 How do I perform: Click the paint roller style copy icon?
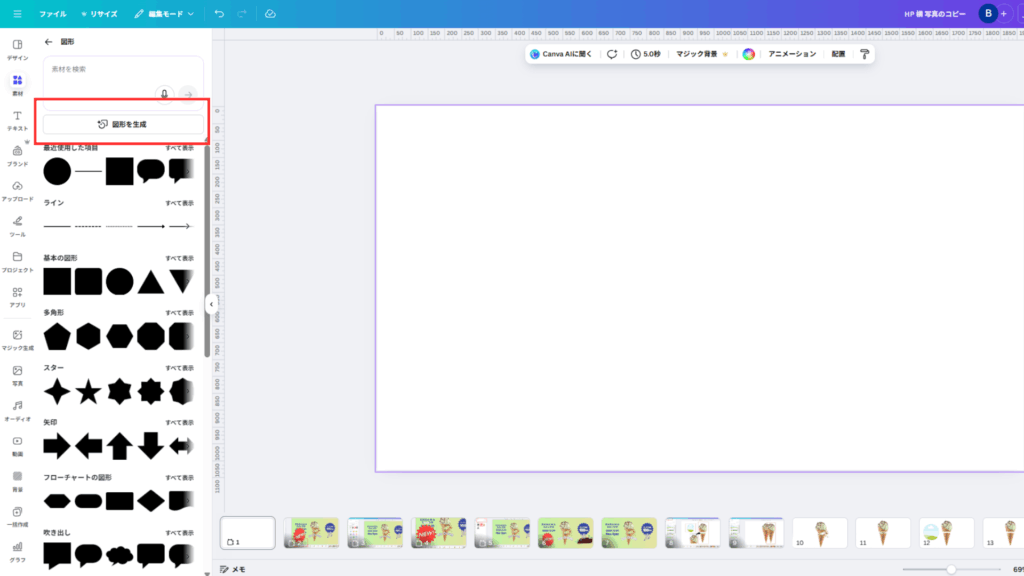tap(864, 54)
